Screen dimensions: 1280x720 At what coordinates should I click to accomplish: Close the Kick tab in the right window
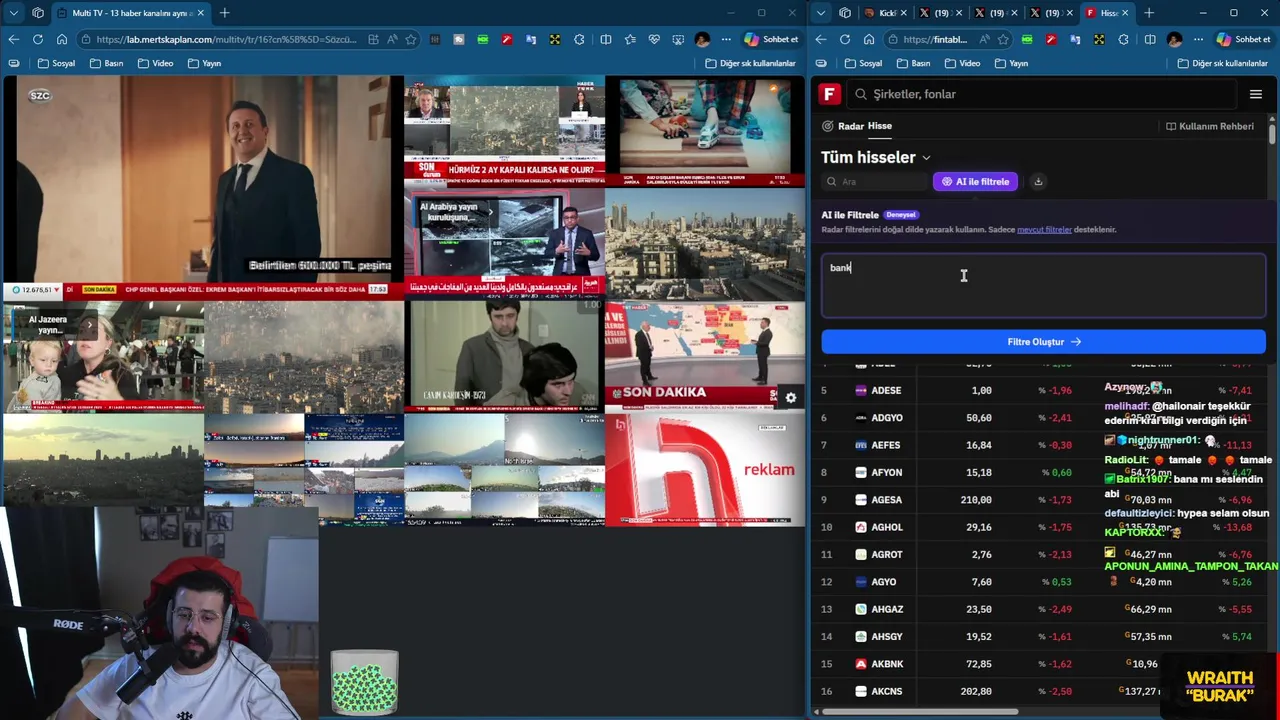pos(904,13)
